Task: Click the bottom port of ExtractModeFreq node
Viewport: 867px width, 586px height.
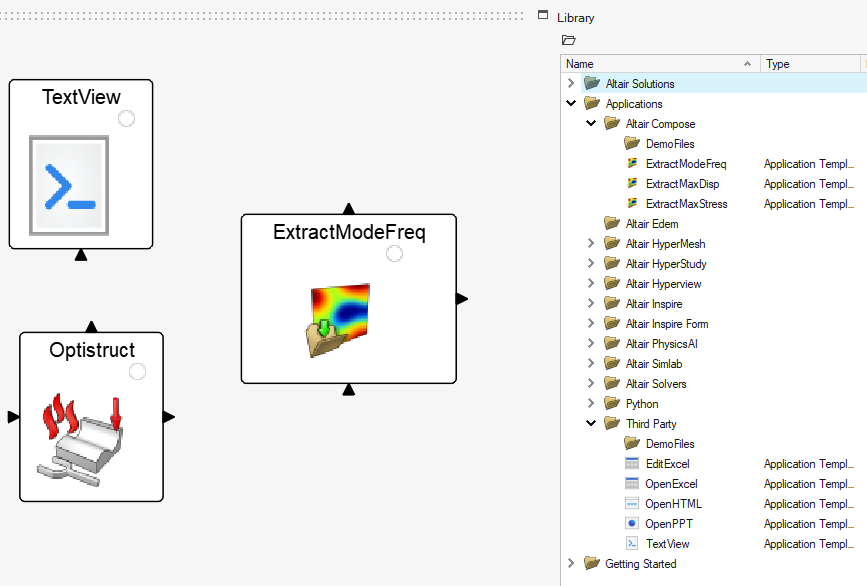Action: [348, 390]
